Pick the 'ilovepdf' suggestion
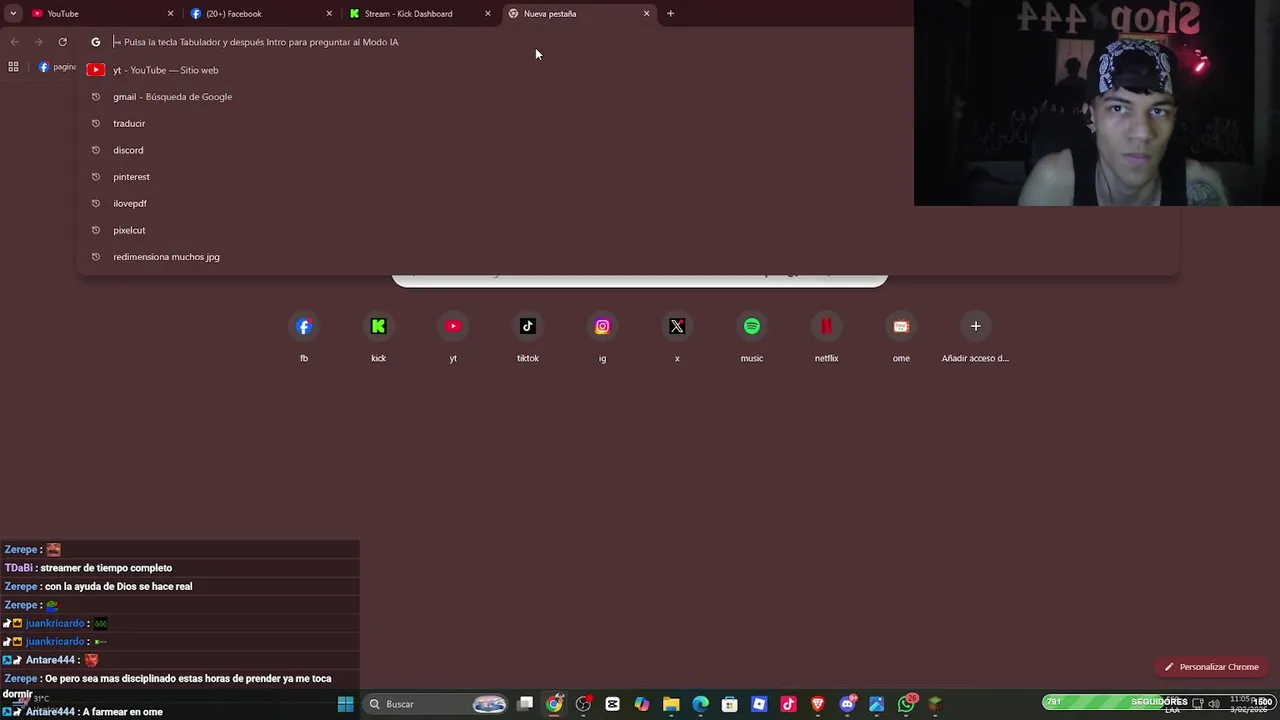This screenshot has width=1280, height=720. (x=628, y=203)
